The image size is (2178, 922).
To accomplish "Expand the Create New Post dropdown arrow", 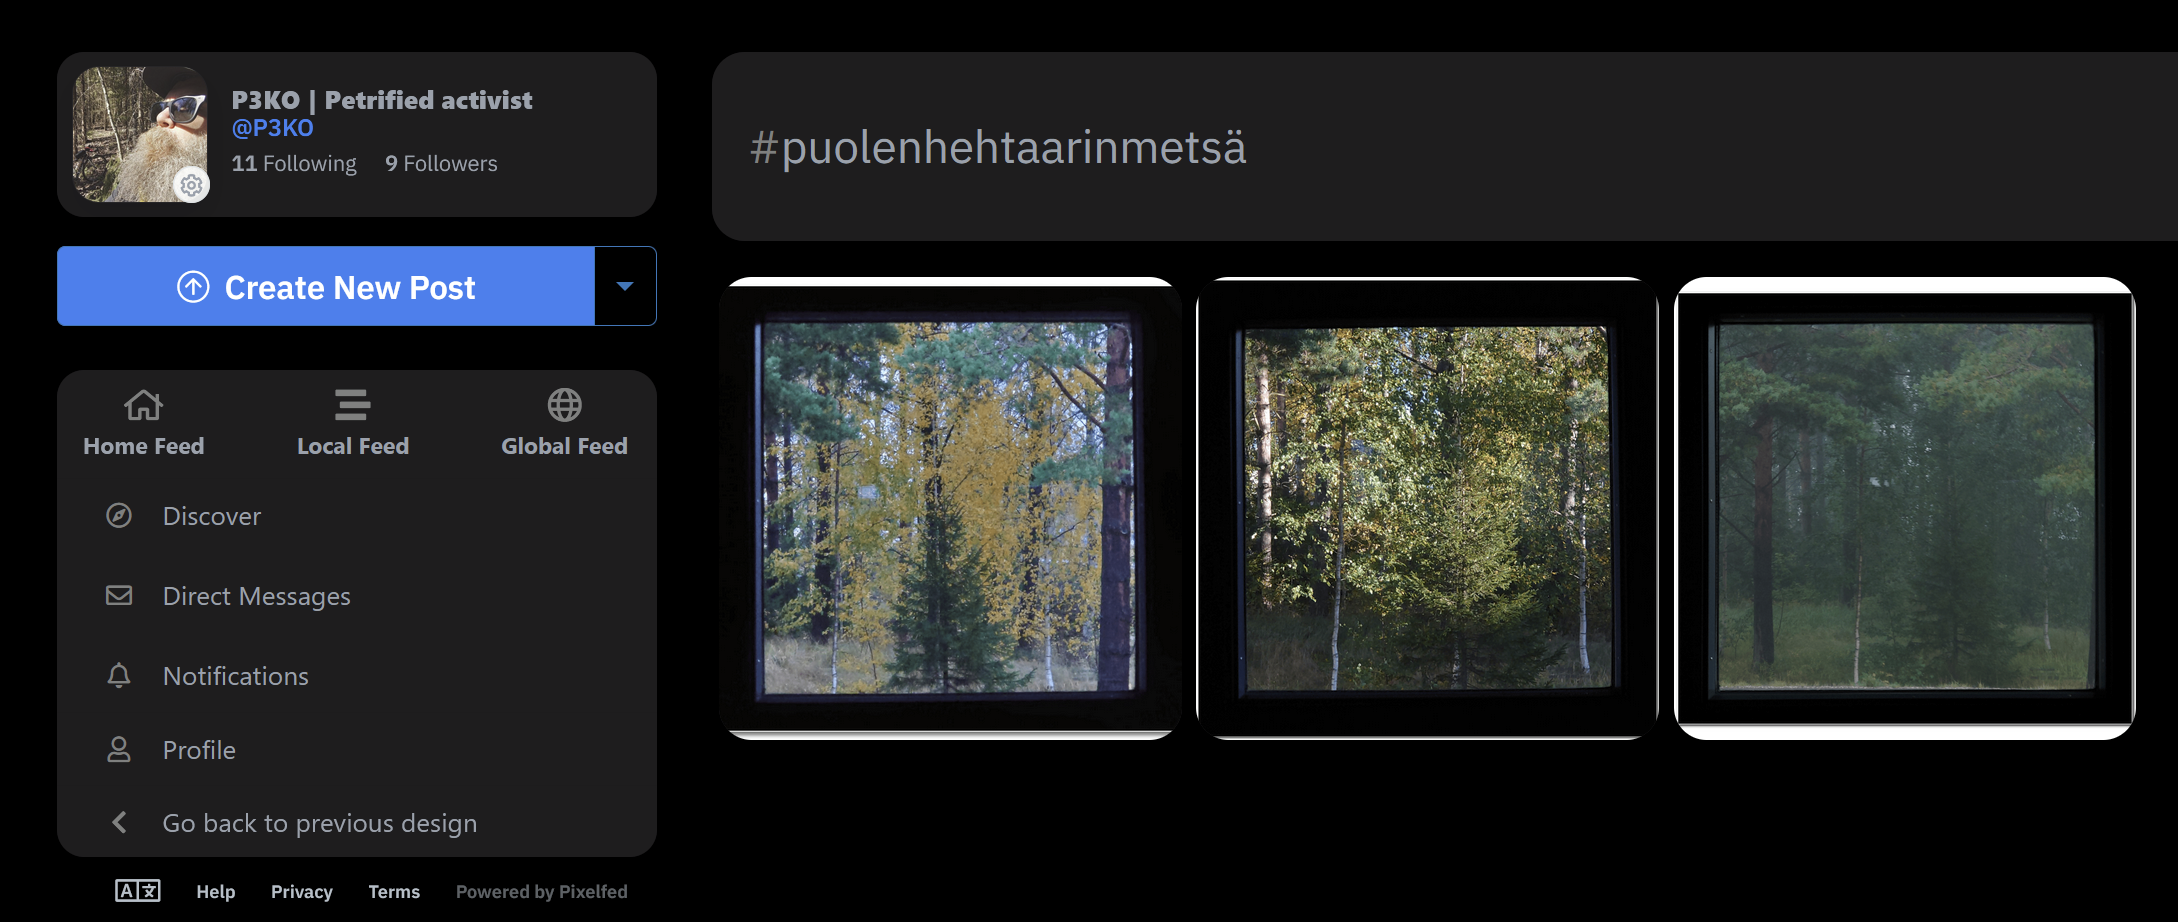I will tap(625, 286).
